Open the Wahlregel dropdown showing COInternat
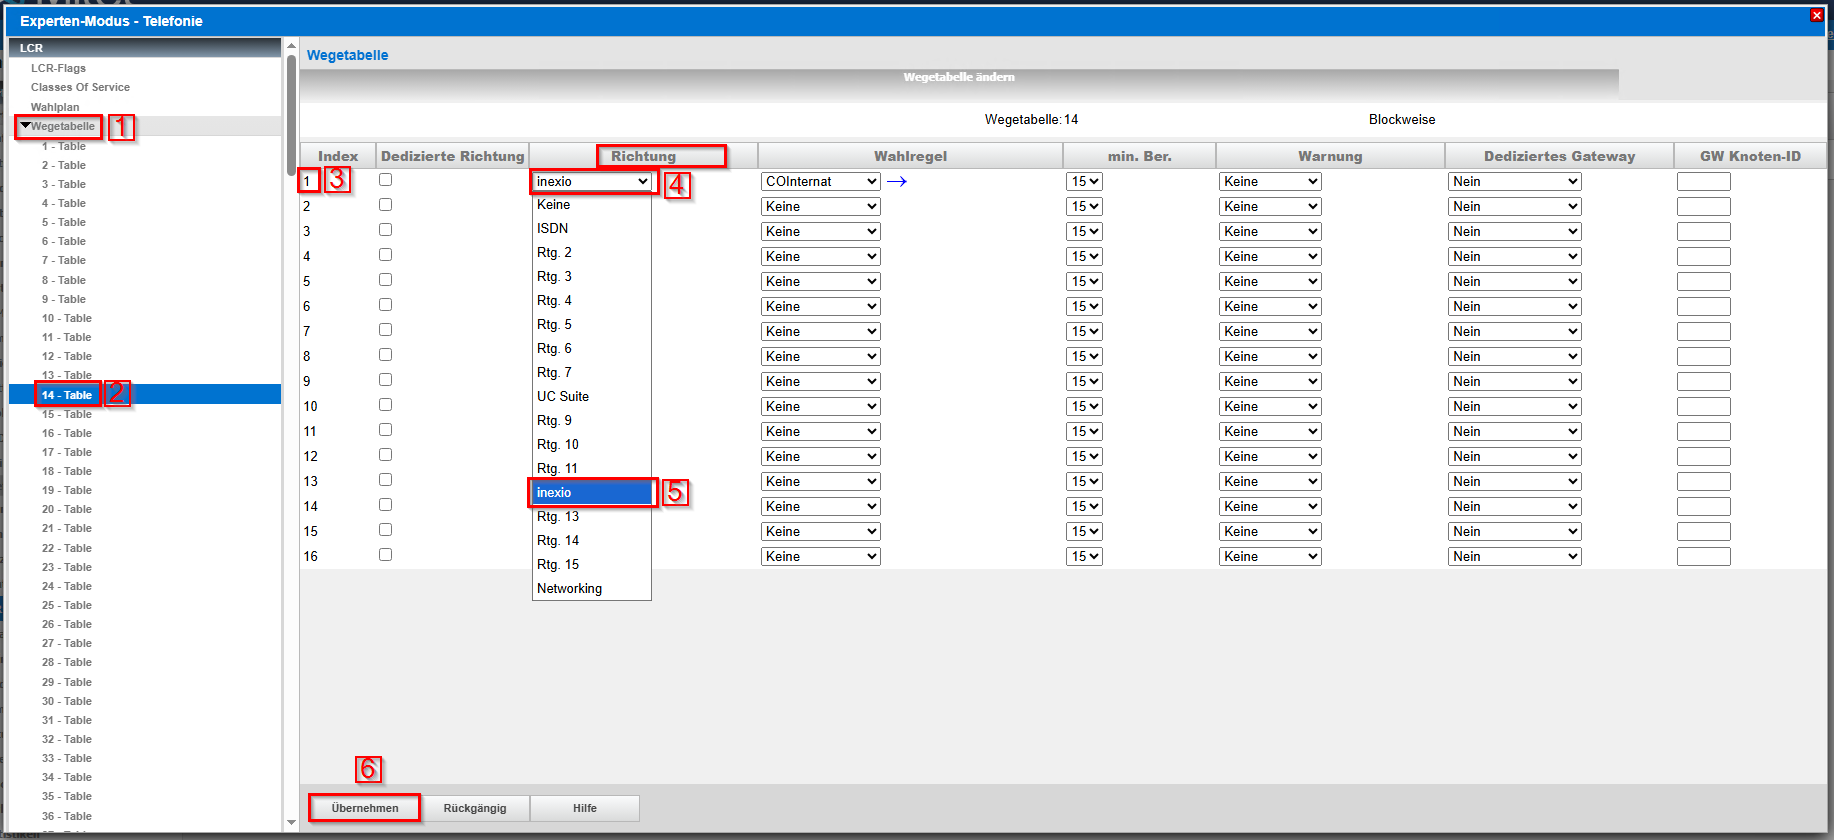The image size is (1834, 840). (820, 182)
